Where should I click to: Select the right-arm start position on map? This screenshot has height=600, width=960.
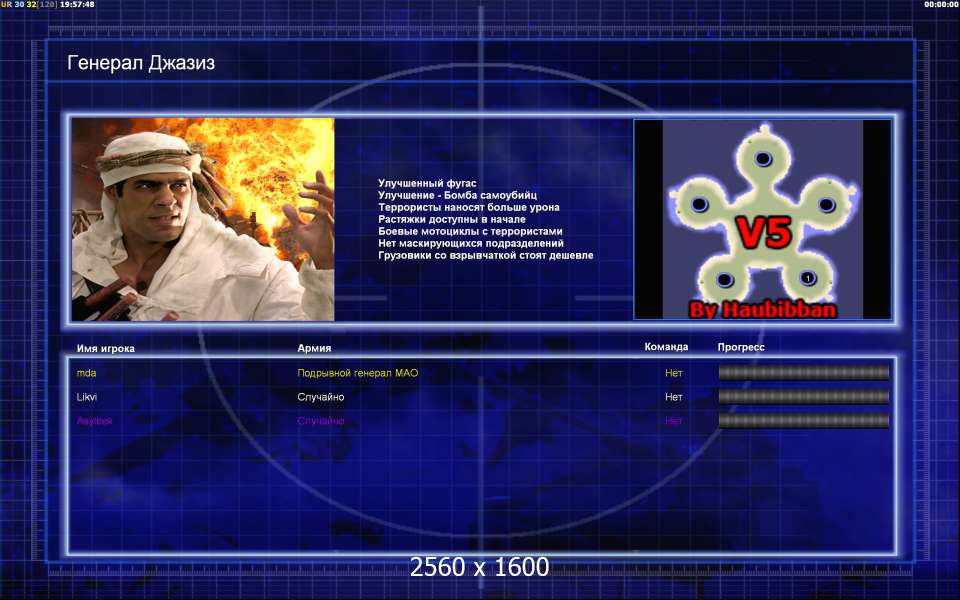point(827,204)
